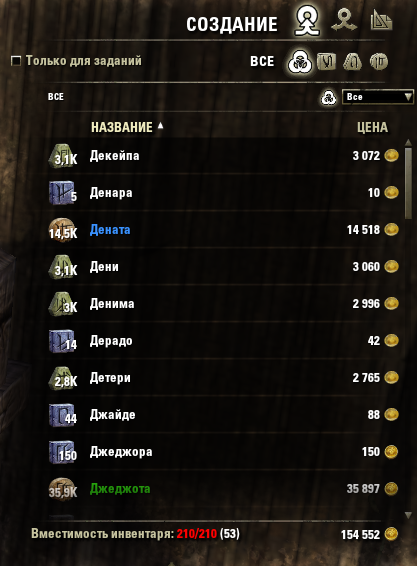The height and width of the screenshot is (566, 417).
Task: Choose the Дерадо rune priced at 42
Action: 224,341
